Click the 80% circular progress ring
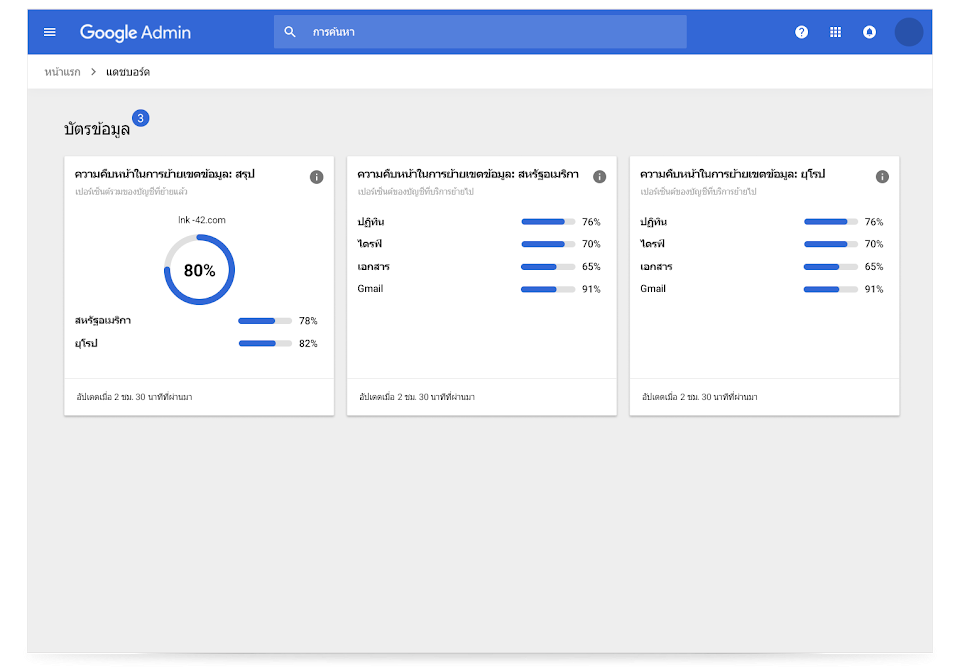 click(199, 270)
